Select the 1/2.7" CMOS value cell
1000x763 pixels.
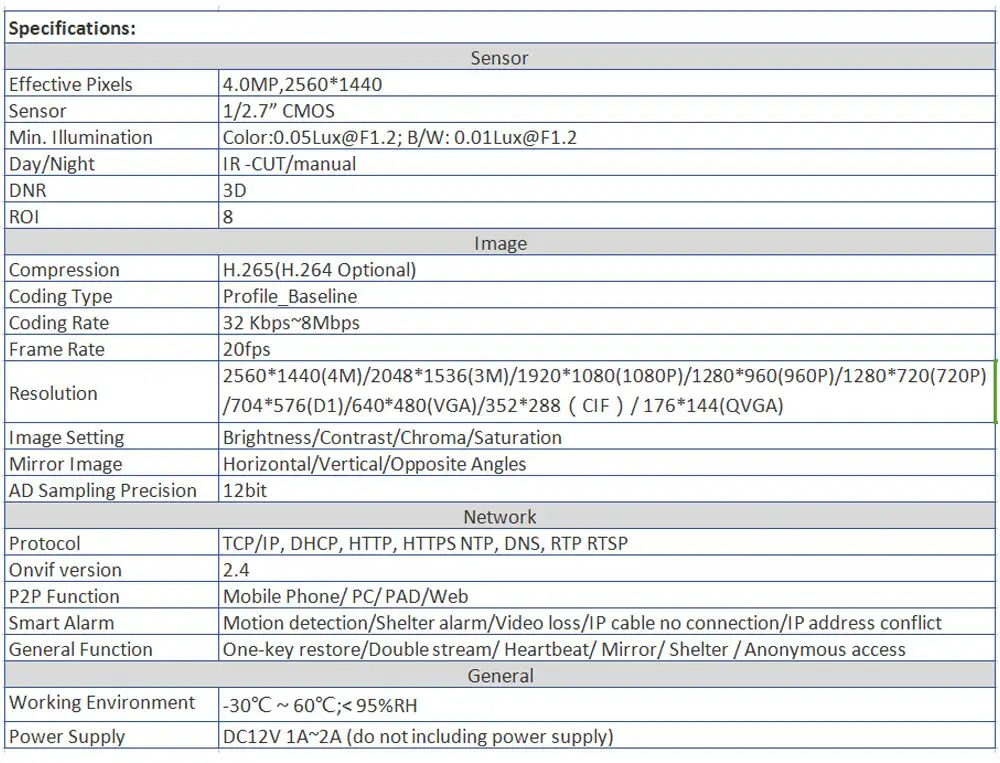pyautogui.click(x=607, y=110)
